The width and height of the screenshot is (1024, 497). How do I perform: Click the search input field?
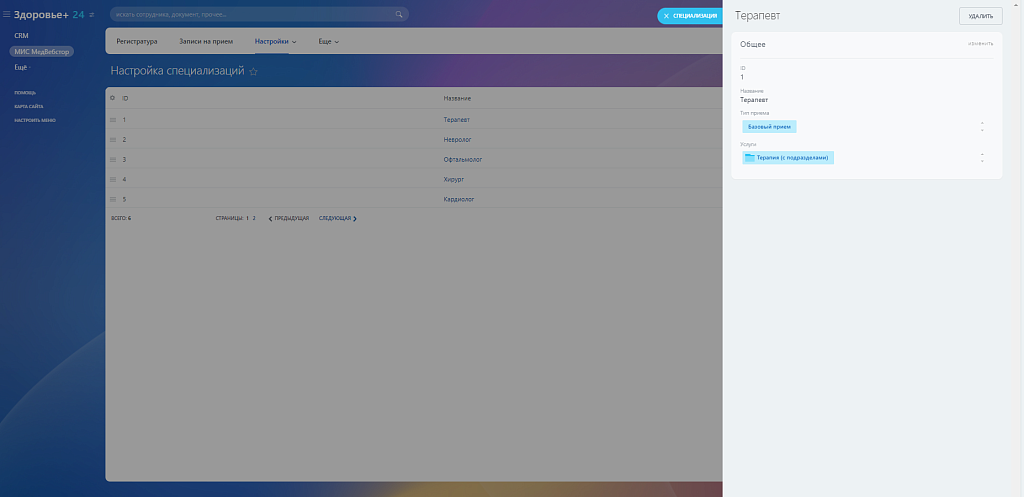[250, 15]
